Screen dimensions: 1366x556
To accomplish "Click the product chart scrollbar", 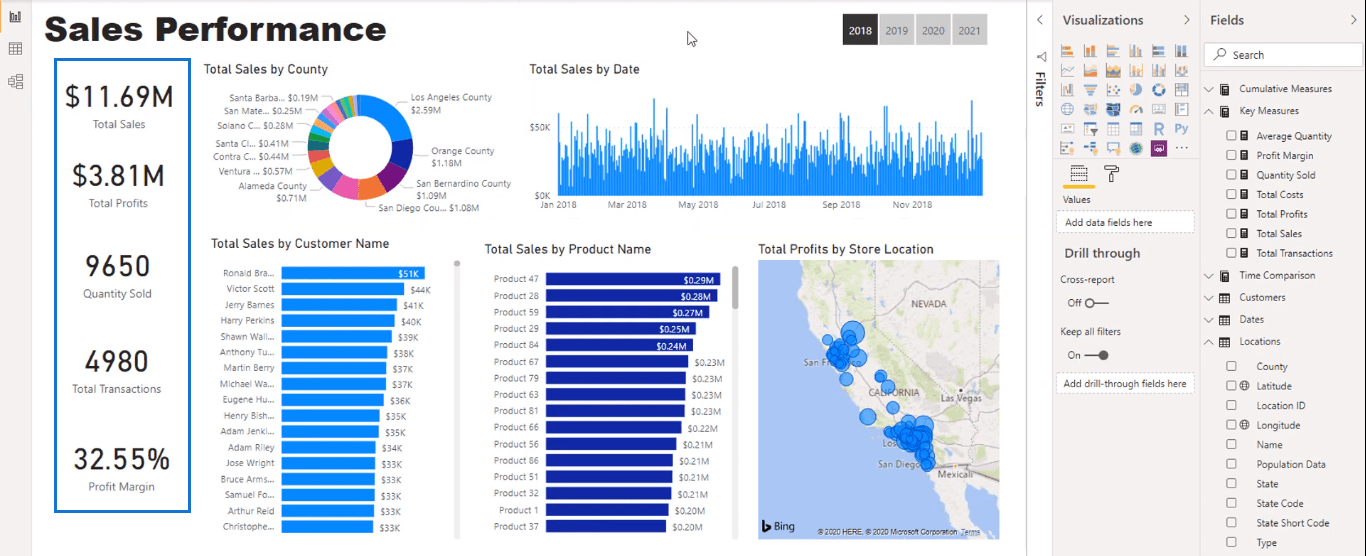I will pos(736,287).
